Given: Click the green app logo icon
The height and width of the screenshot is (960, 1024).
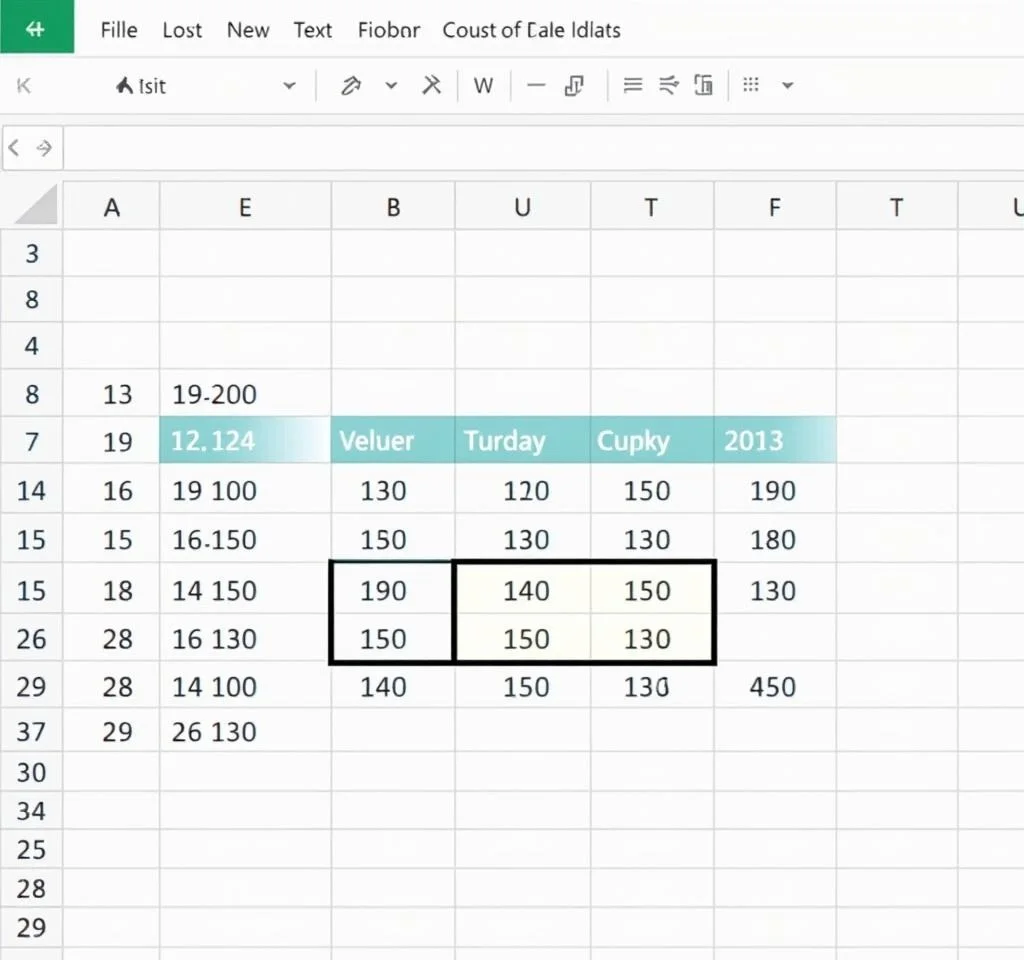Looking at the screenshot, I should [36, 27].
